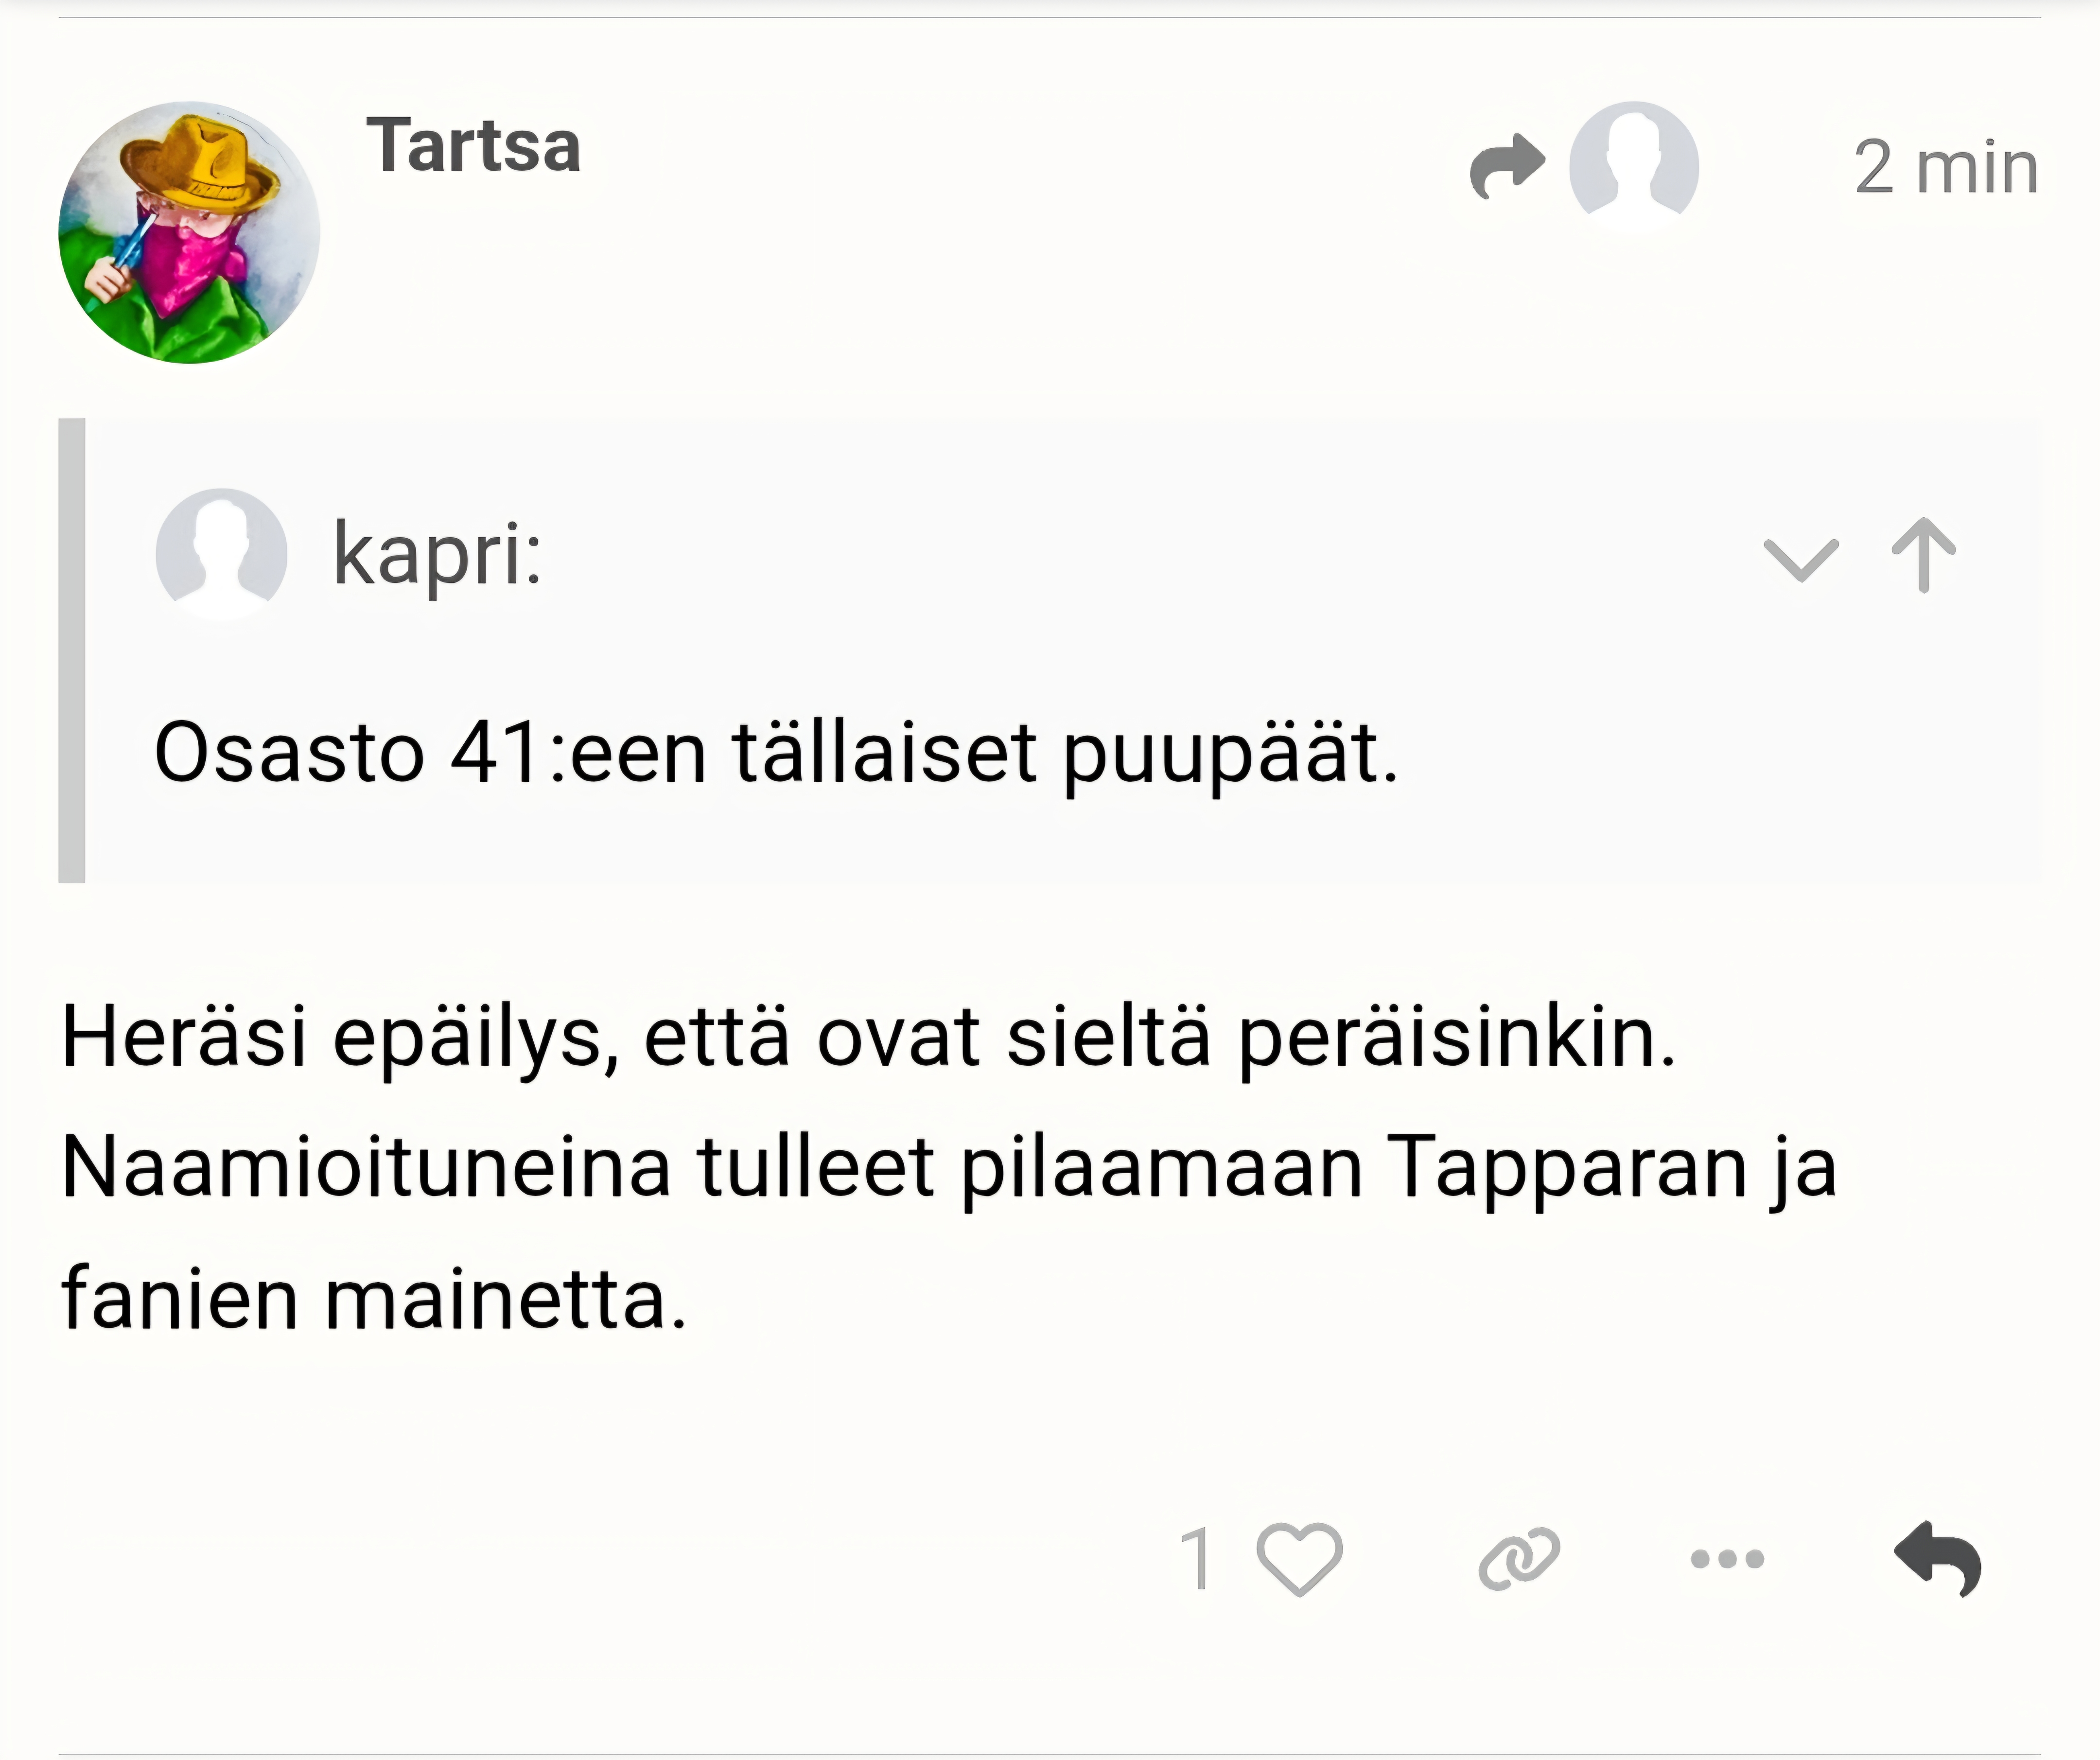Click the in-reply-to arrow icon

(x=1507, y=166)
